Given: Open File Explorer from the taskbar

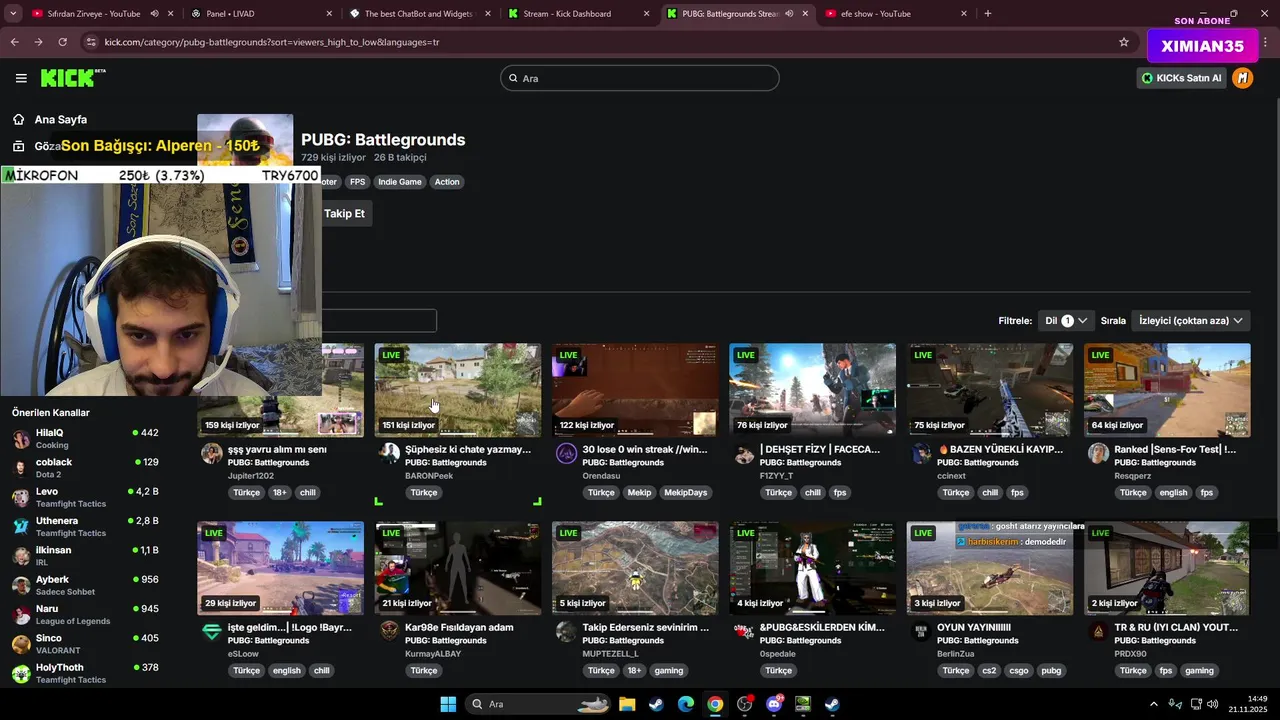Looking at the screenshot, I should click(x=627, y=704).
